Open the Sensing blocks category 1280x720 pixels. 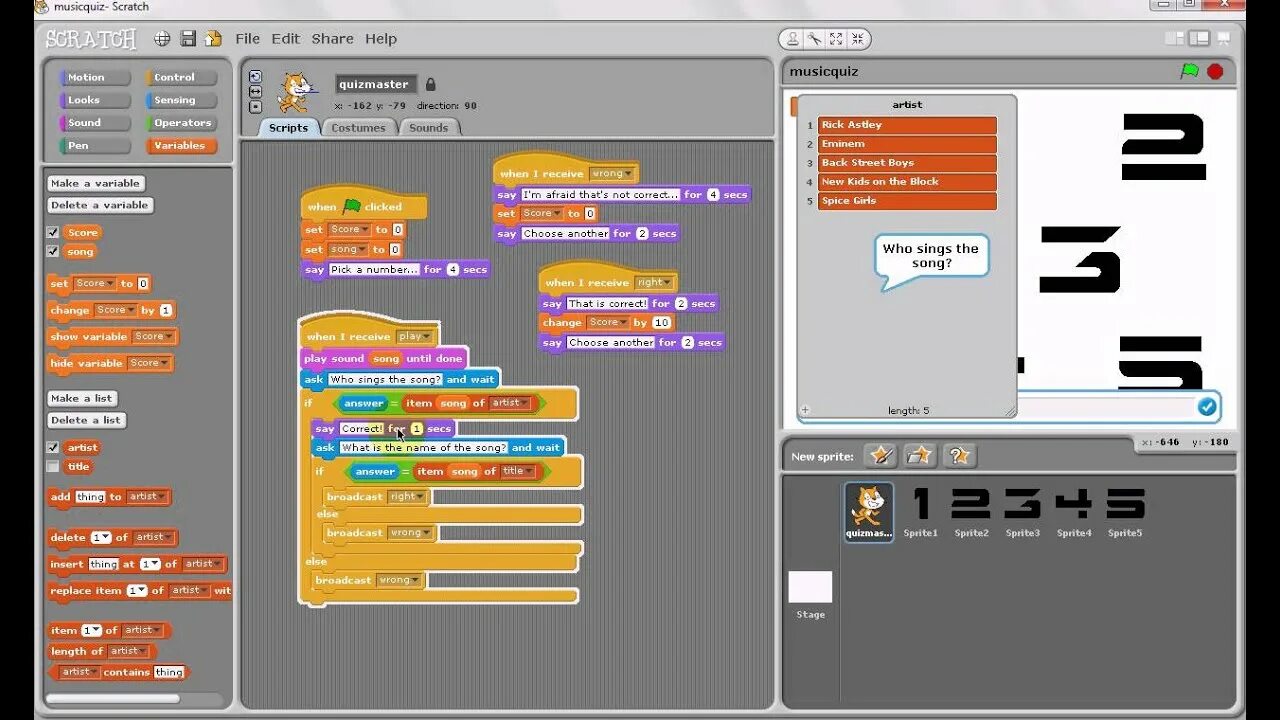pos(181,100)
